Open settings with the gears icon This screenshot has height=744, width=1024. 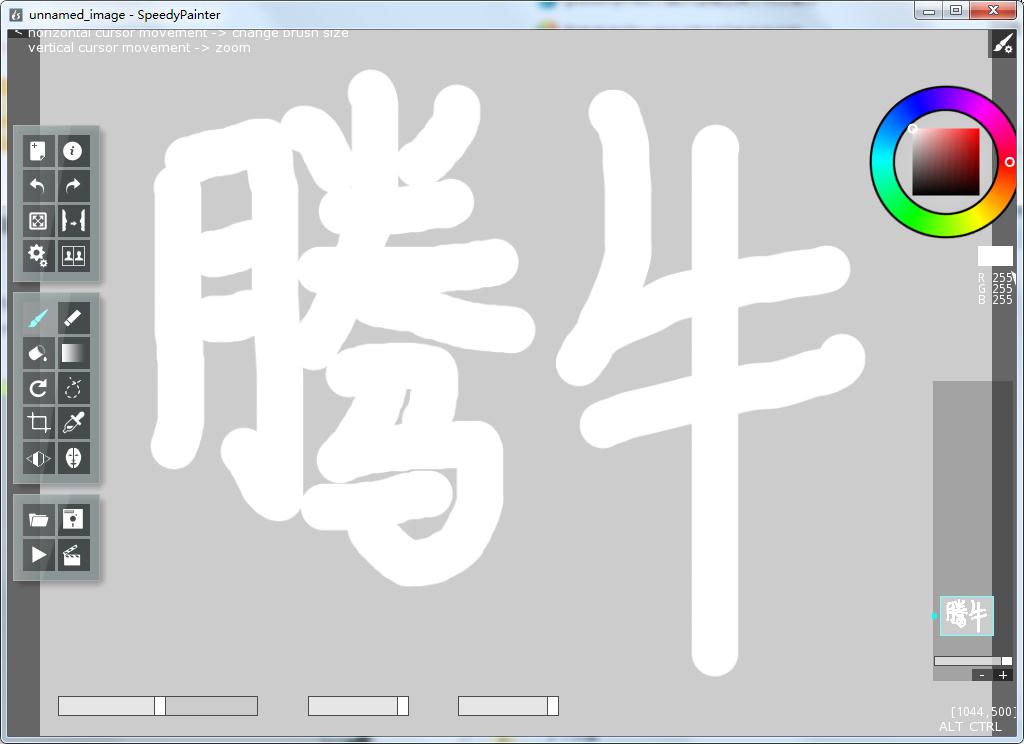click(38, 255)
